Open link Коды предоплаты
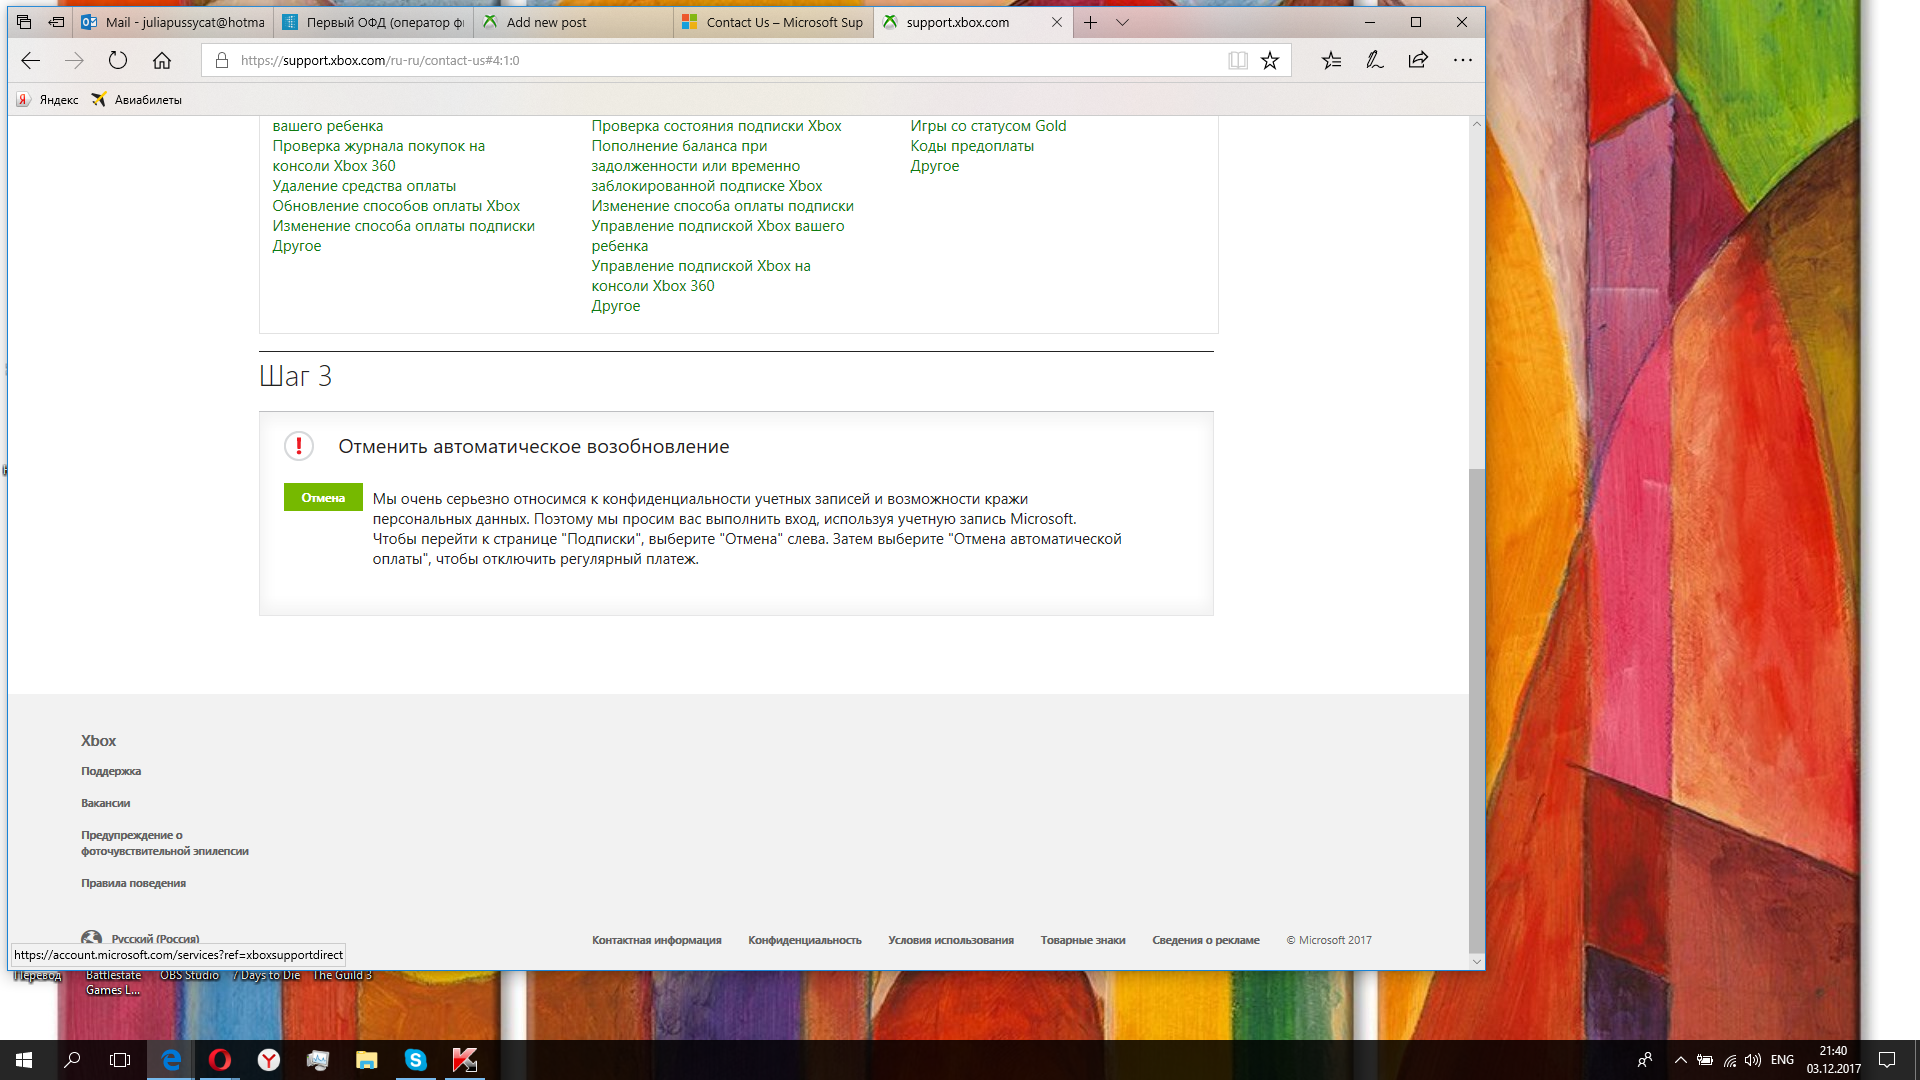Viewport: 1920px width, 1080px height. pos(971,146)
